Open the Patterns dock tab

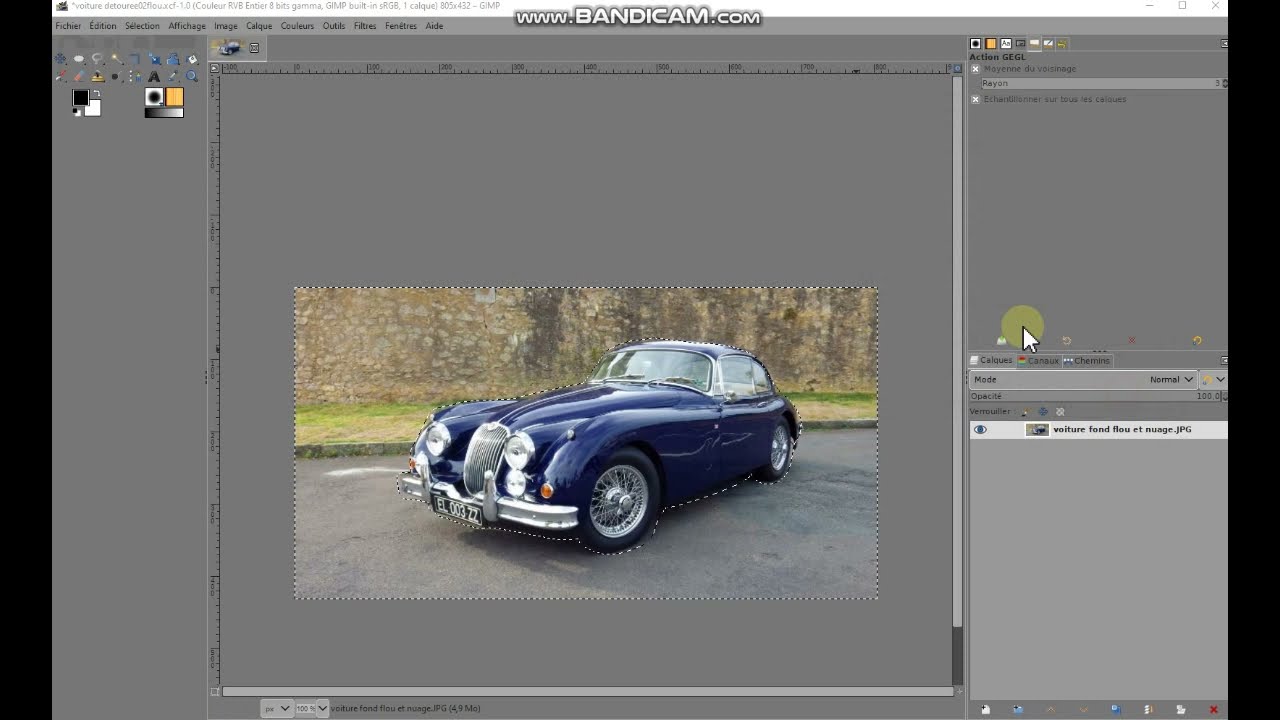pyautogui.click(x=990, y=44)
